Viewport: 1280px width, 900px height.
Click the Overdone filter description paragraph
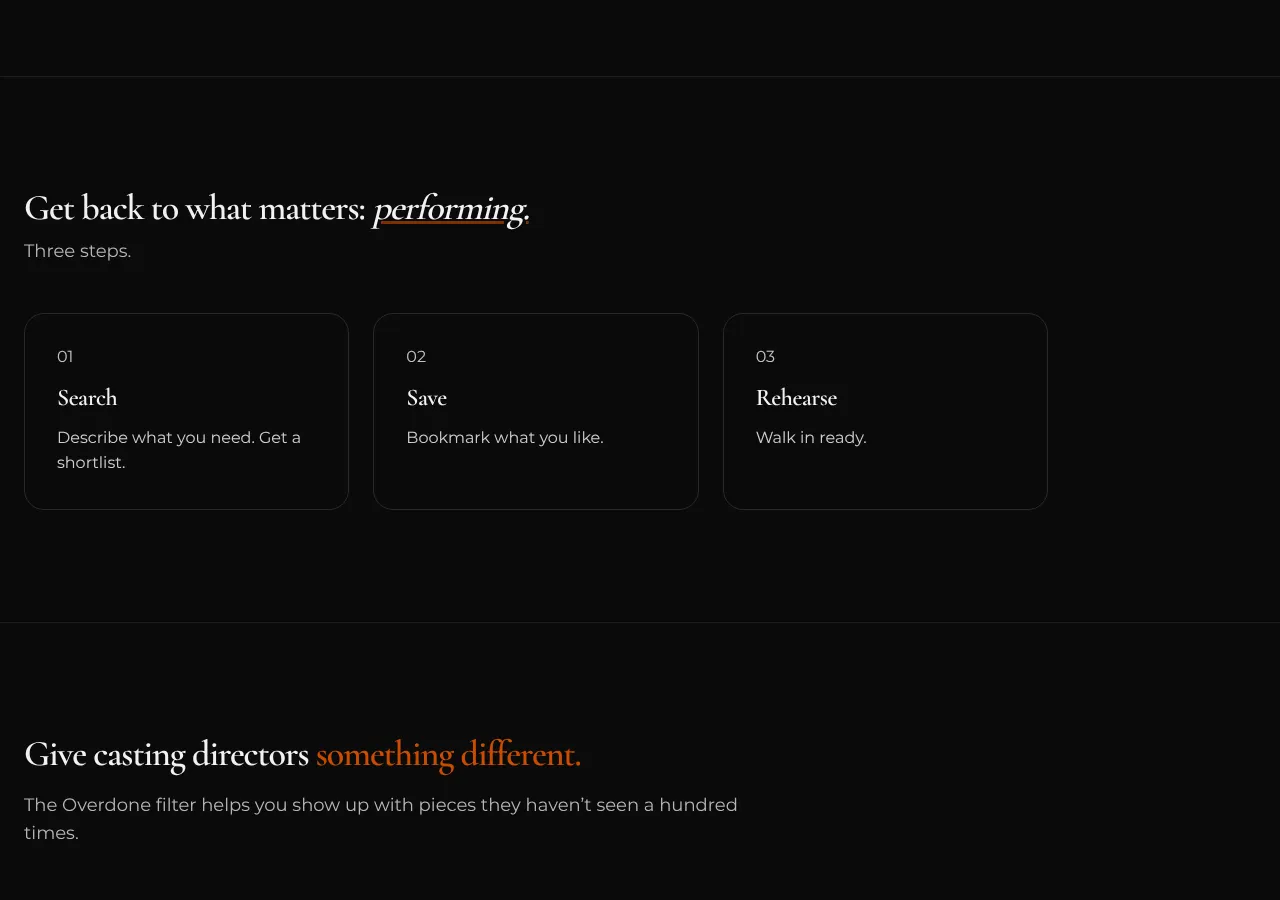(x=381, y=819)
